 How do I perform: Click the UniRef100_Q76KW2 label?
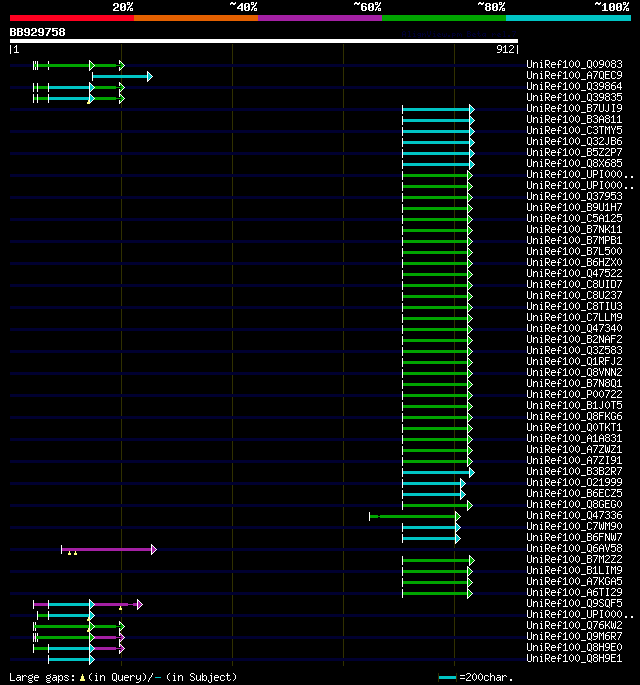(574, 625)
